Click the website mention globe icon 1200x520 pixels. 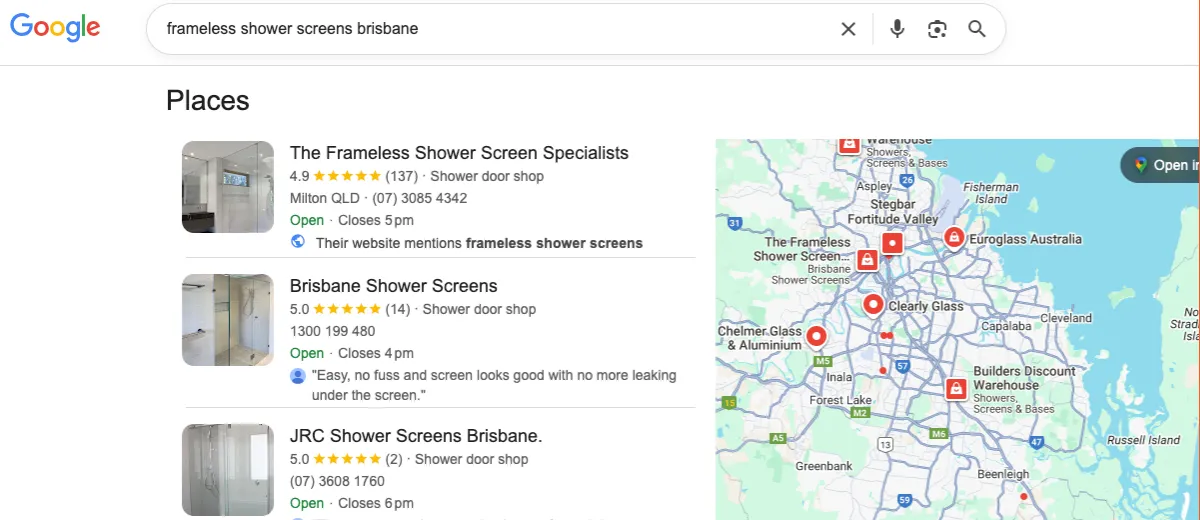[x=298, y=242]
